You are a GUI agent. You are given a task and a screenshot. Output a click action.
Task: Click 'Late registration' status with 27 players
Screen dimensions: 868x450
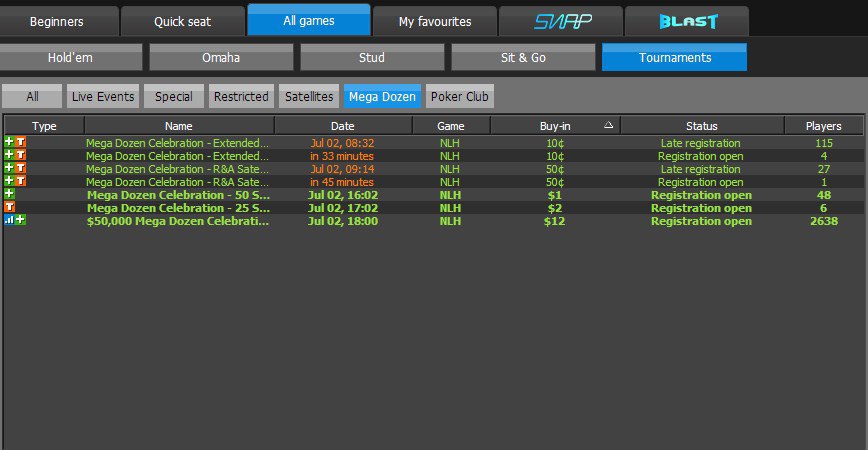tap(700, 169)
